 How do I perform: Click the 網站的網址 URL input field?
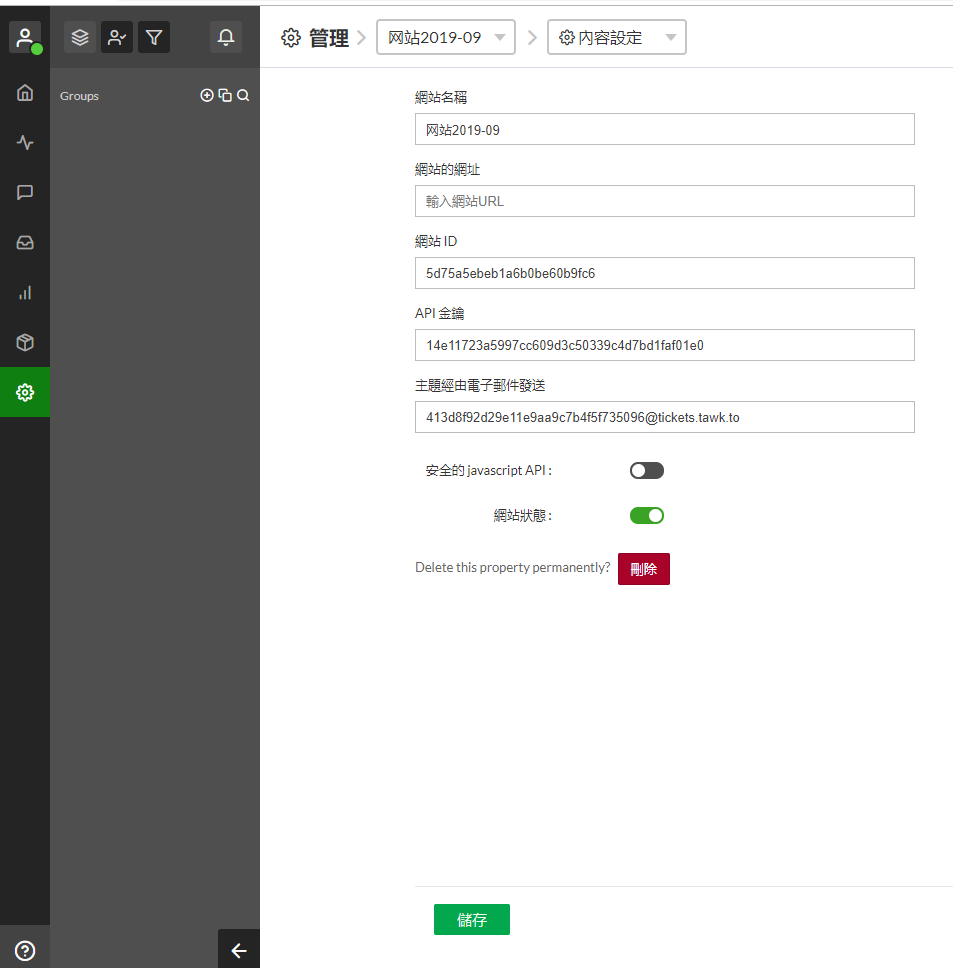[x=664, y=201]
